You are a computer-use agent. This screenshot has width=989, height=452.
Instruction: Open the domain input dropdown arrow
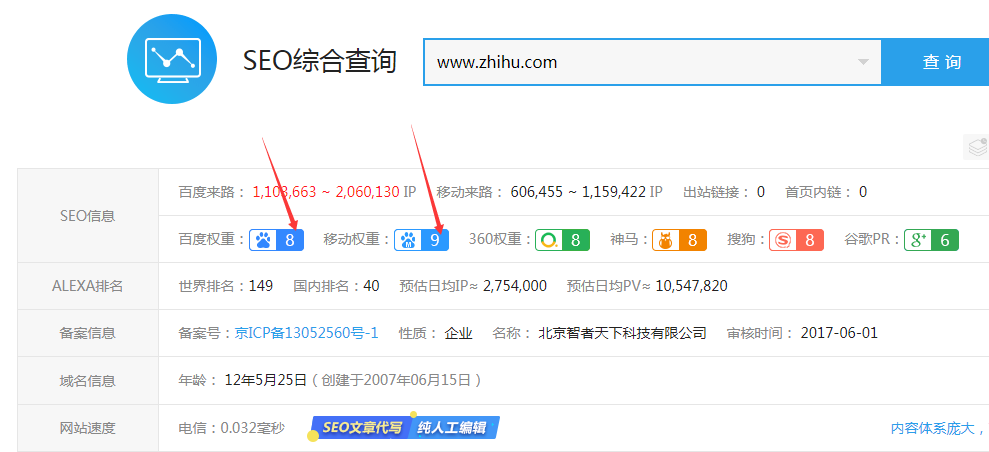point(863,62)
